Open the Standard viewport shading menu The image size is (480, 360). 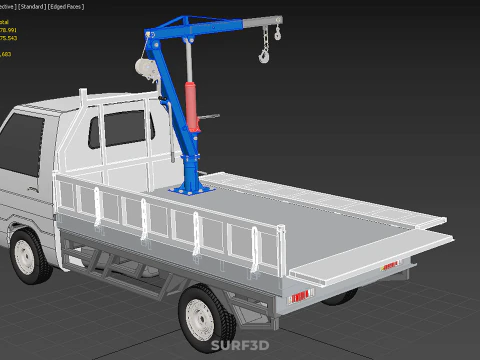32,7
